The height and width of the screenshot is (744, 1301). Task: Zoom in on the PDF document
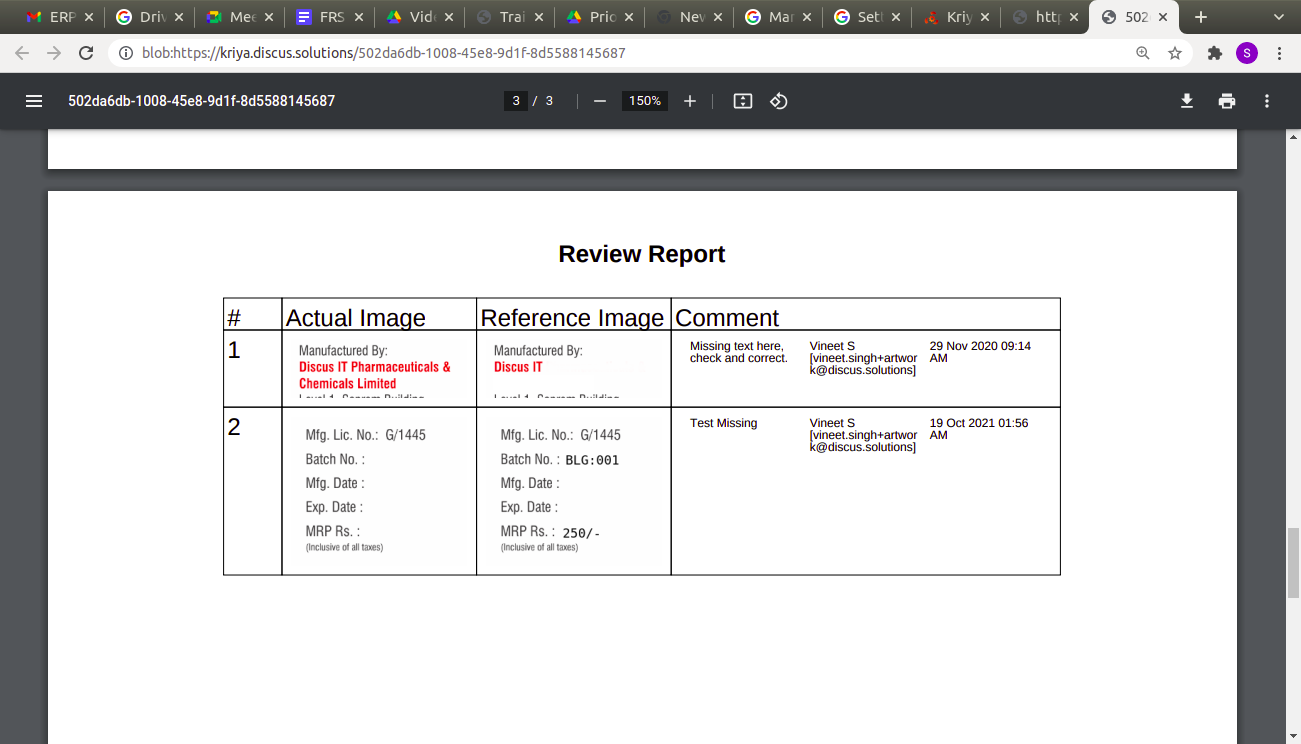[690, 101]
